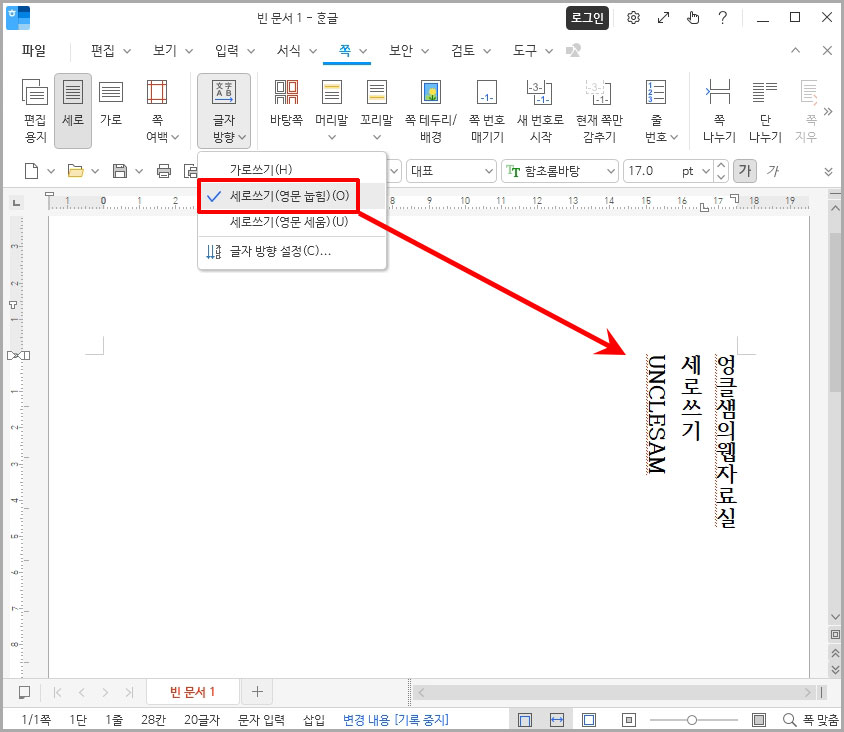Select the 꼬리말 (footer) tool
Screen dimensions: 844x732
[x=377, y=110]
